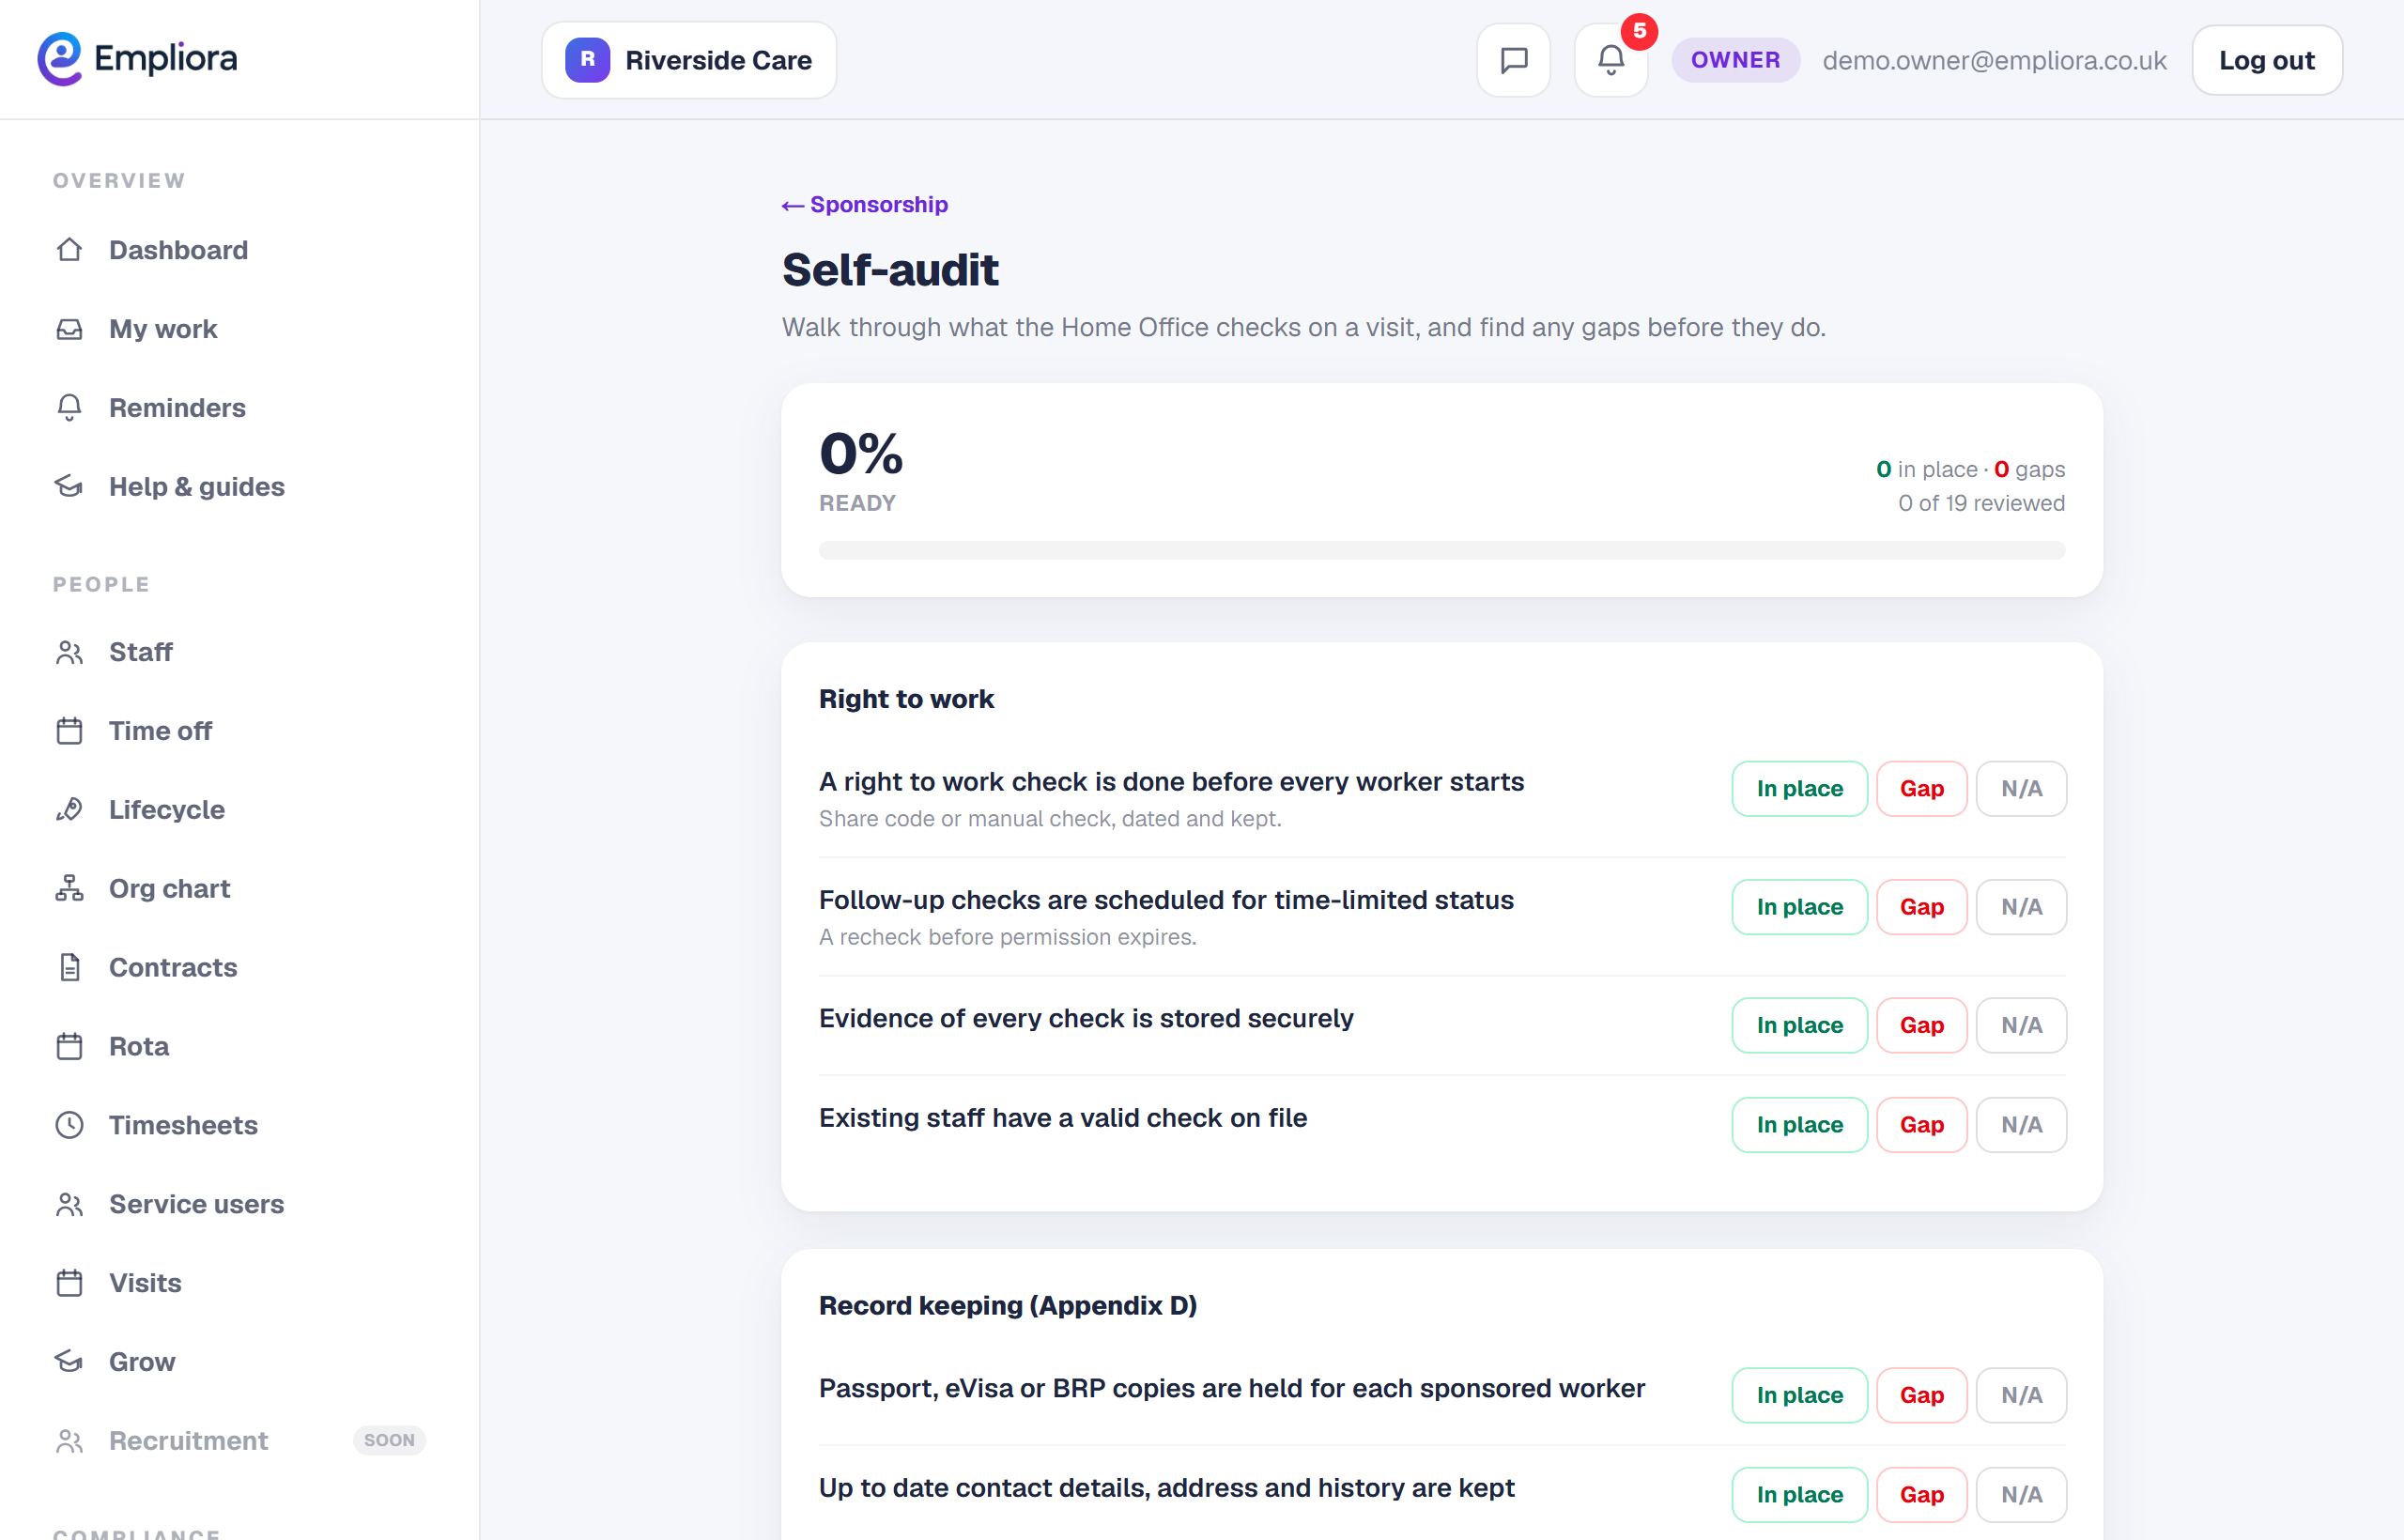Image resolution: width=2404 pixels, height=1540 pixels.
Task: Set evidence stored securely to N/A
Action: pyautogui.click(x=2021, y=1025)
